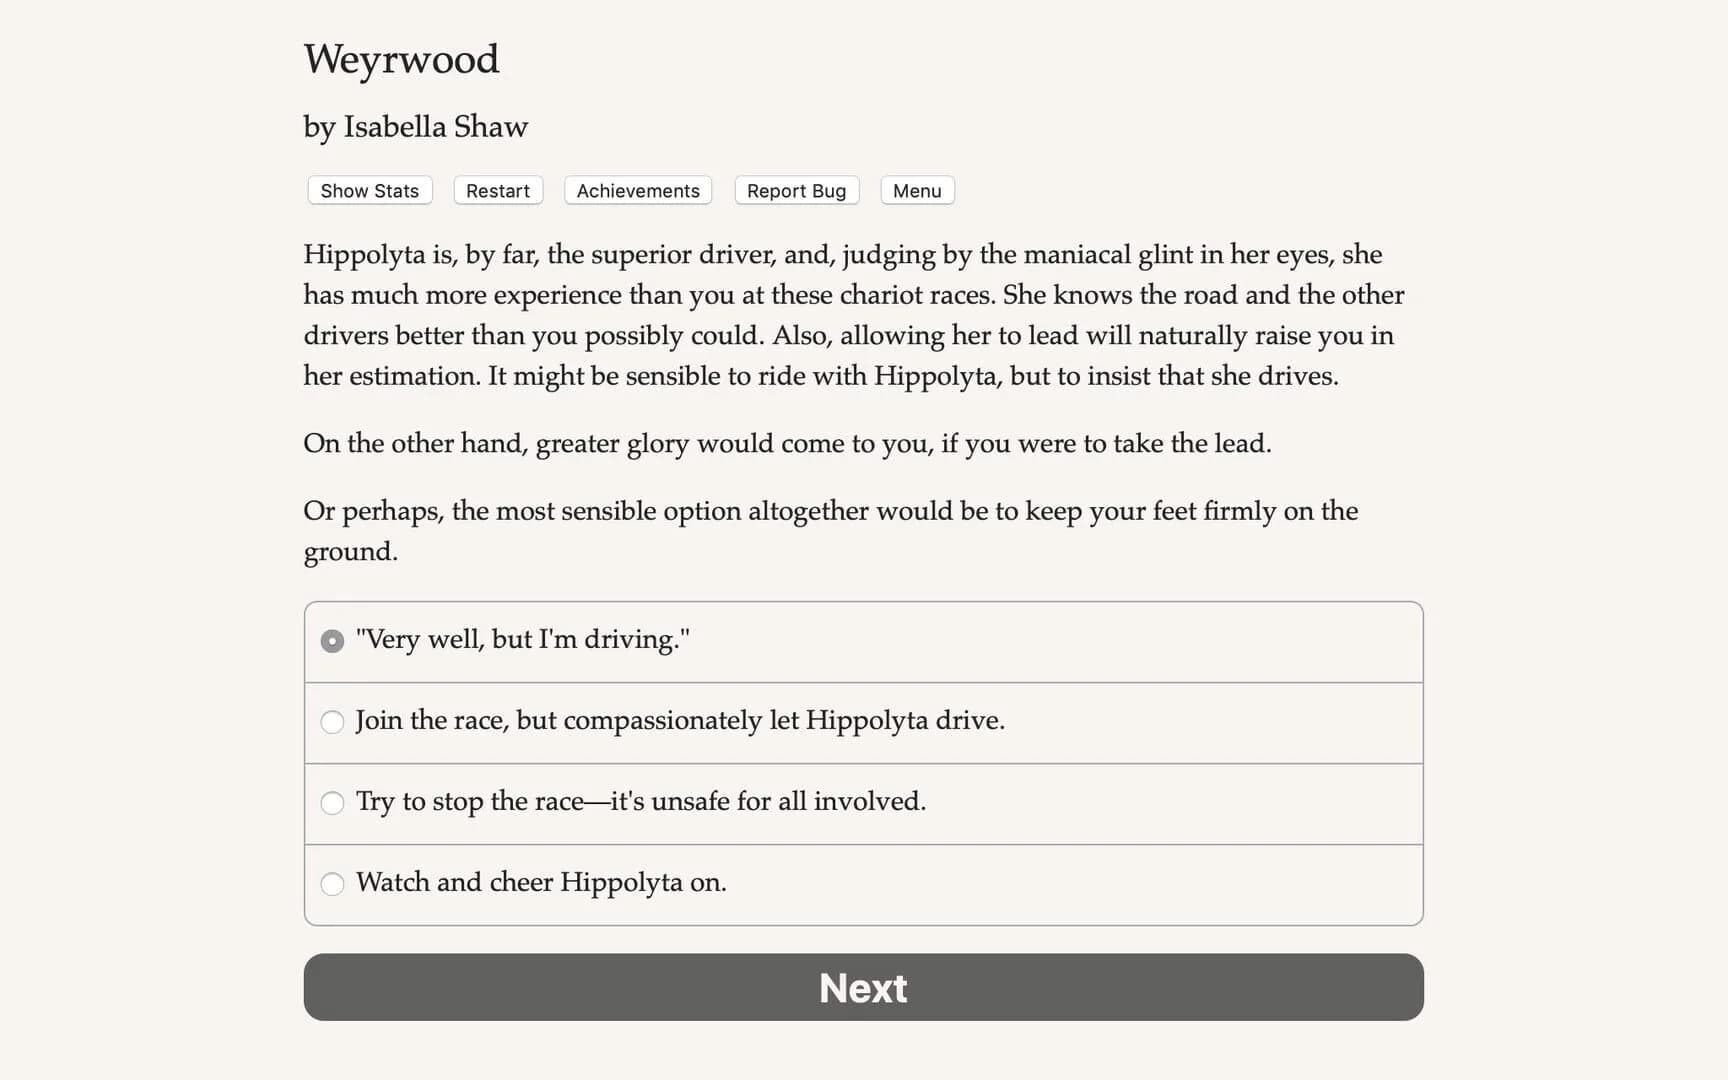View your Achievements list
The height and width of the screenshot is (1080, 1728).
point(637,190)
